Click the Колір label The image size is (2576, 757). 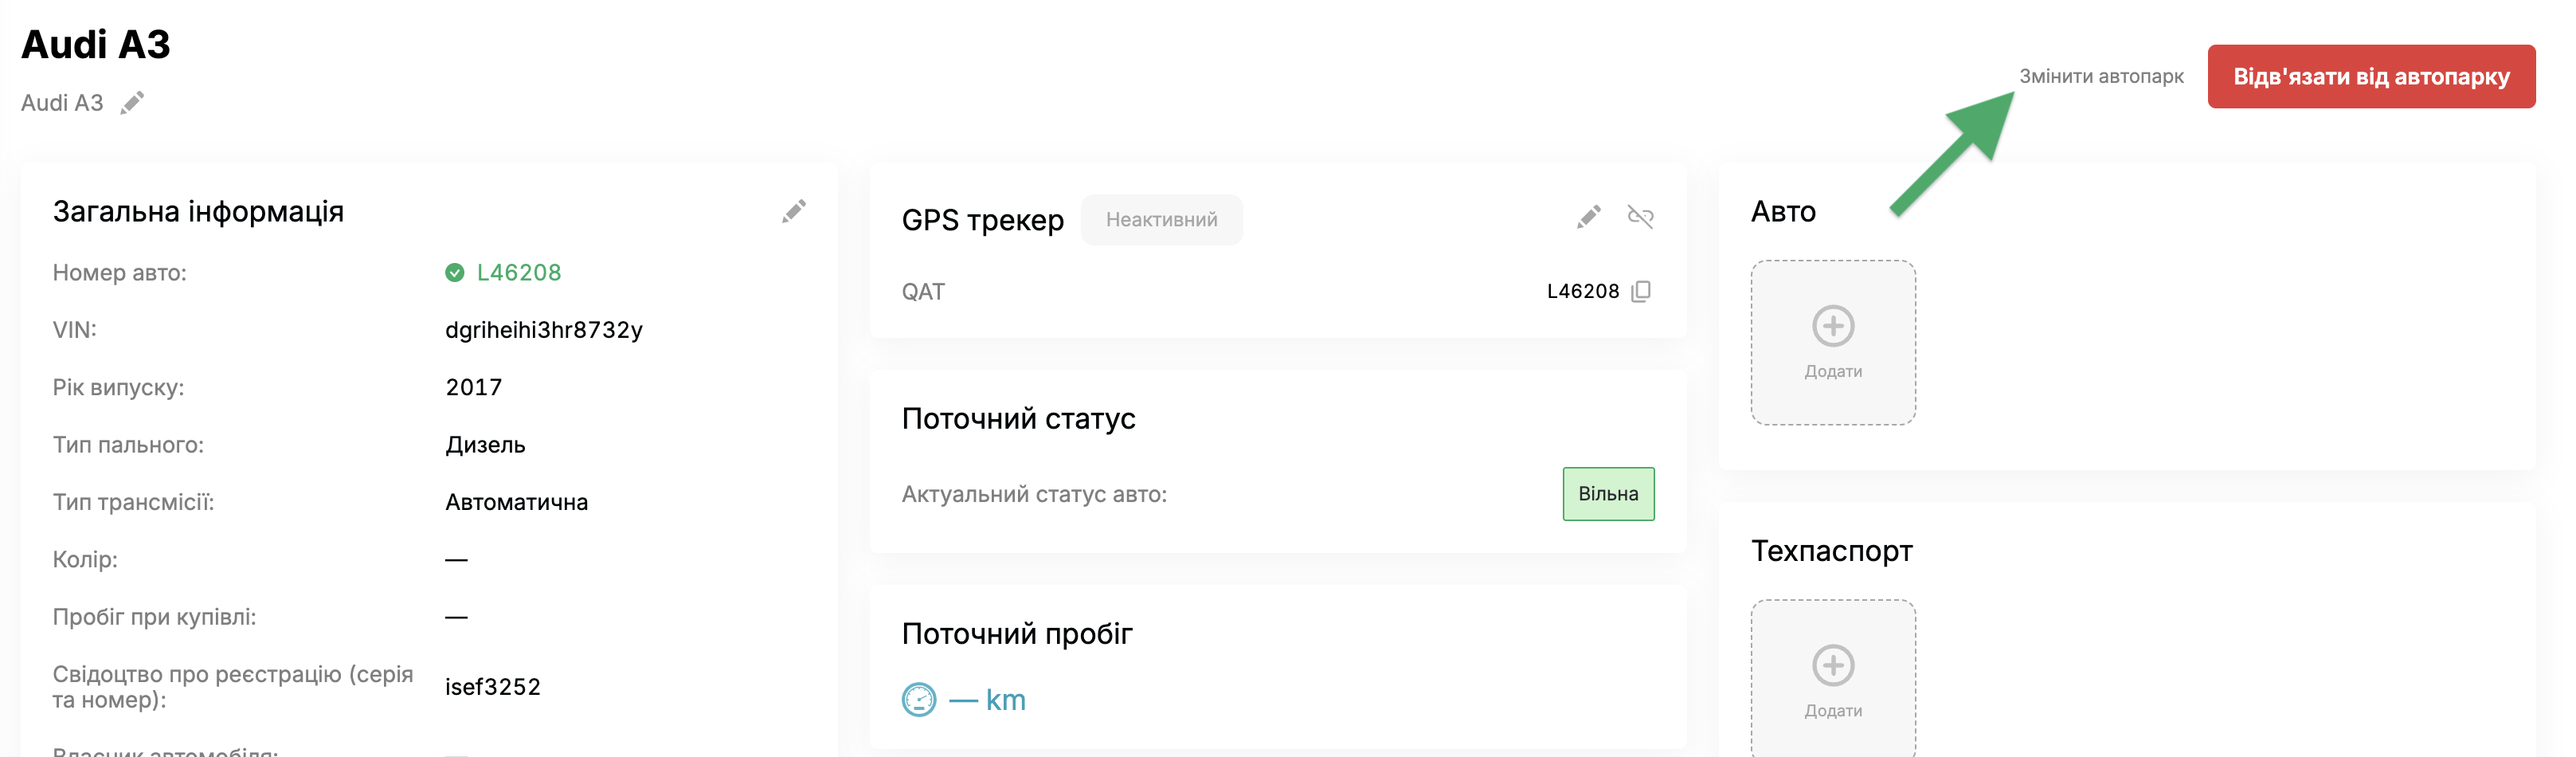[85, 560]
